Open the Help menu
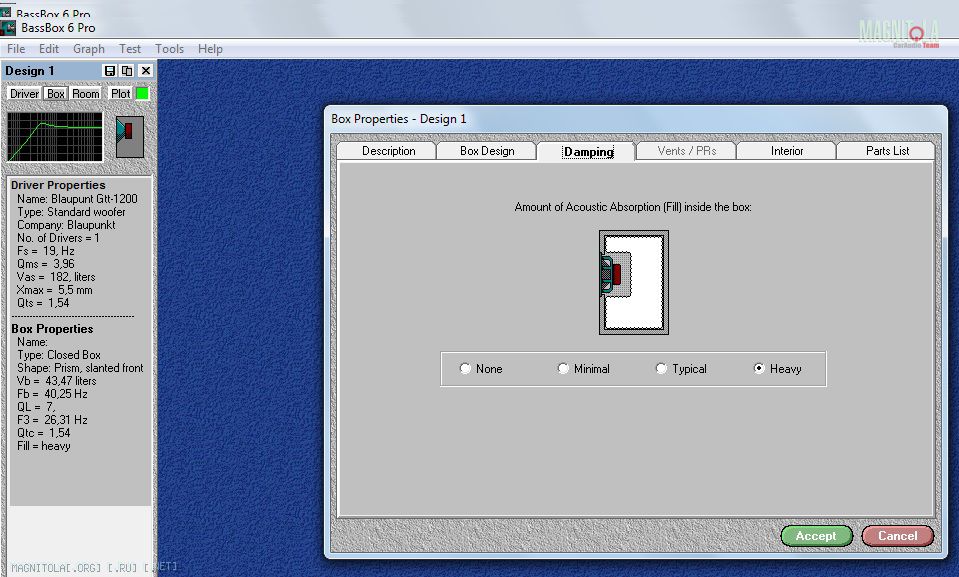The image size is (959, 577). click(210, 49)
